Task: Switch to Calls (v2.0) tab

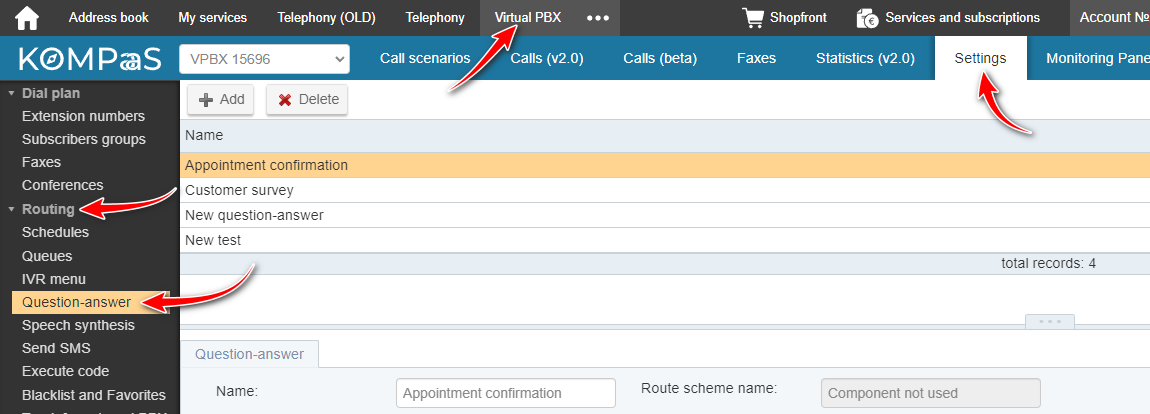Action: pyautogui.click(x=547, y=59)
